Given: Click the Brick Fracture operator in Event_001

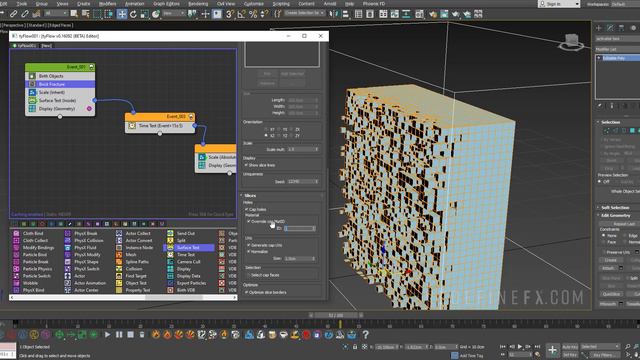Looking at the screenshot, I should coord(60,84).
